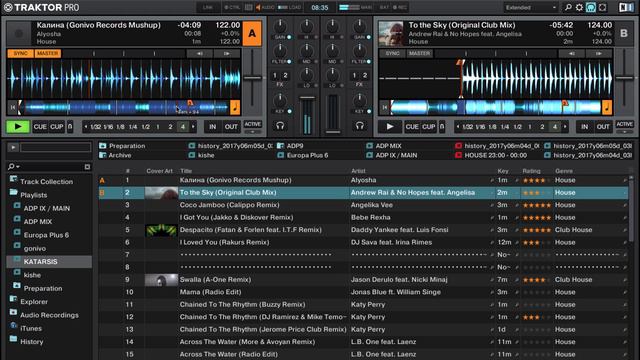Open the ADP9 favorites shortcut

[x=295, y=146]
